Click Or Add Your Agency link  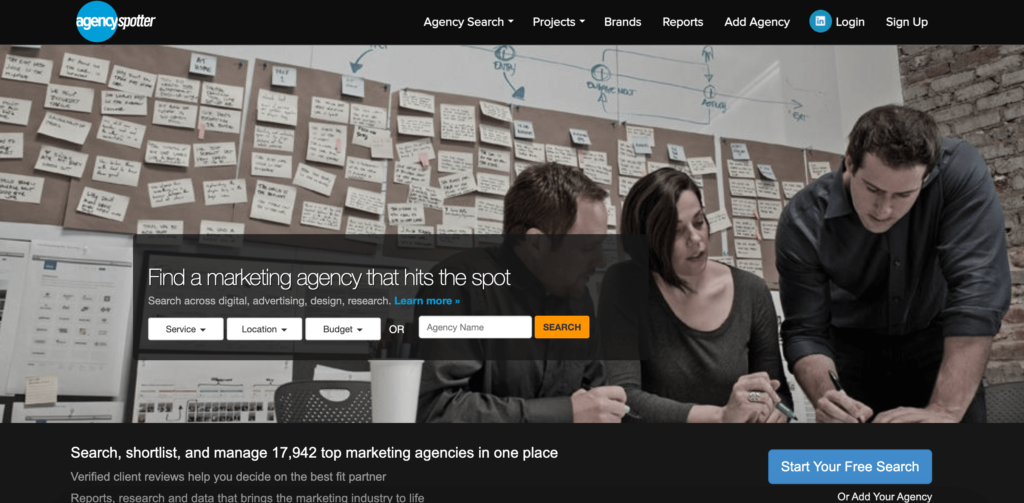884,496
